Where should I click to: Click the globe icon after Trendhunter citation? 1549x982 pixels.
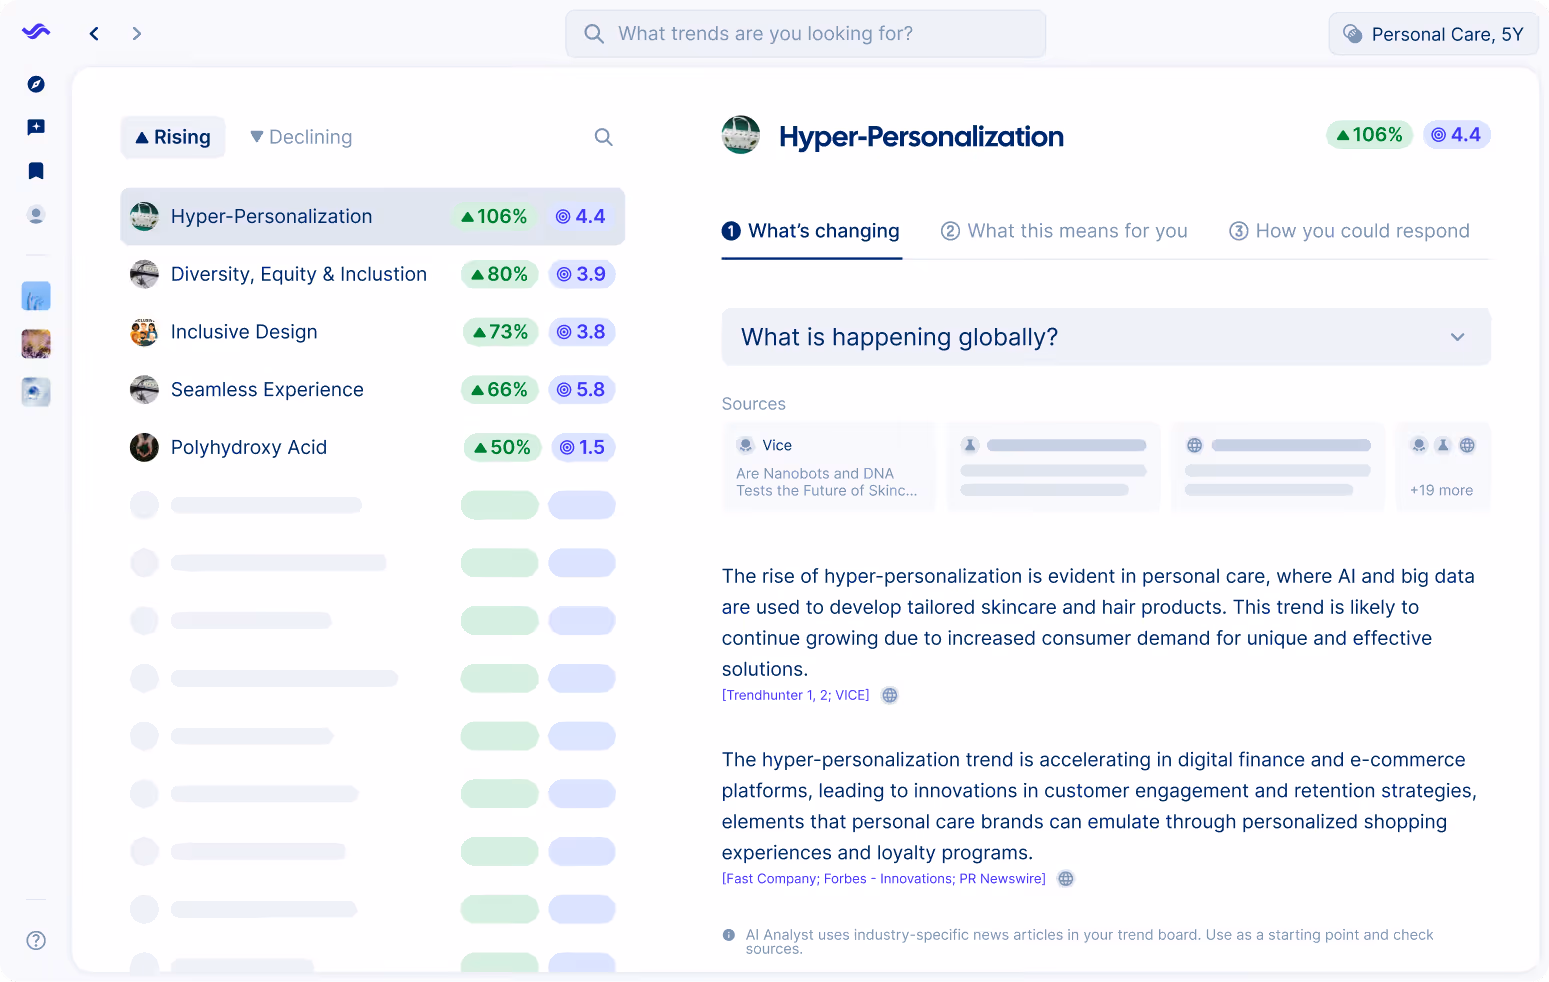(x=890, y=695)
